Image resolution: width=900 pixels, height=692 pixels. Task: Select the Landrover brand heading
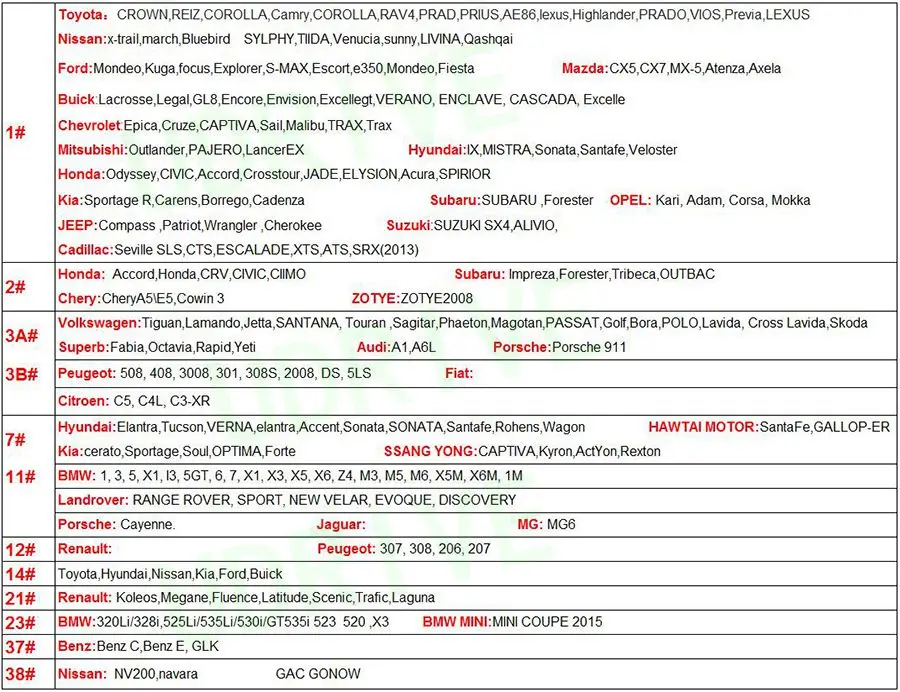point(93,500)
